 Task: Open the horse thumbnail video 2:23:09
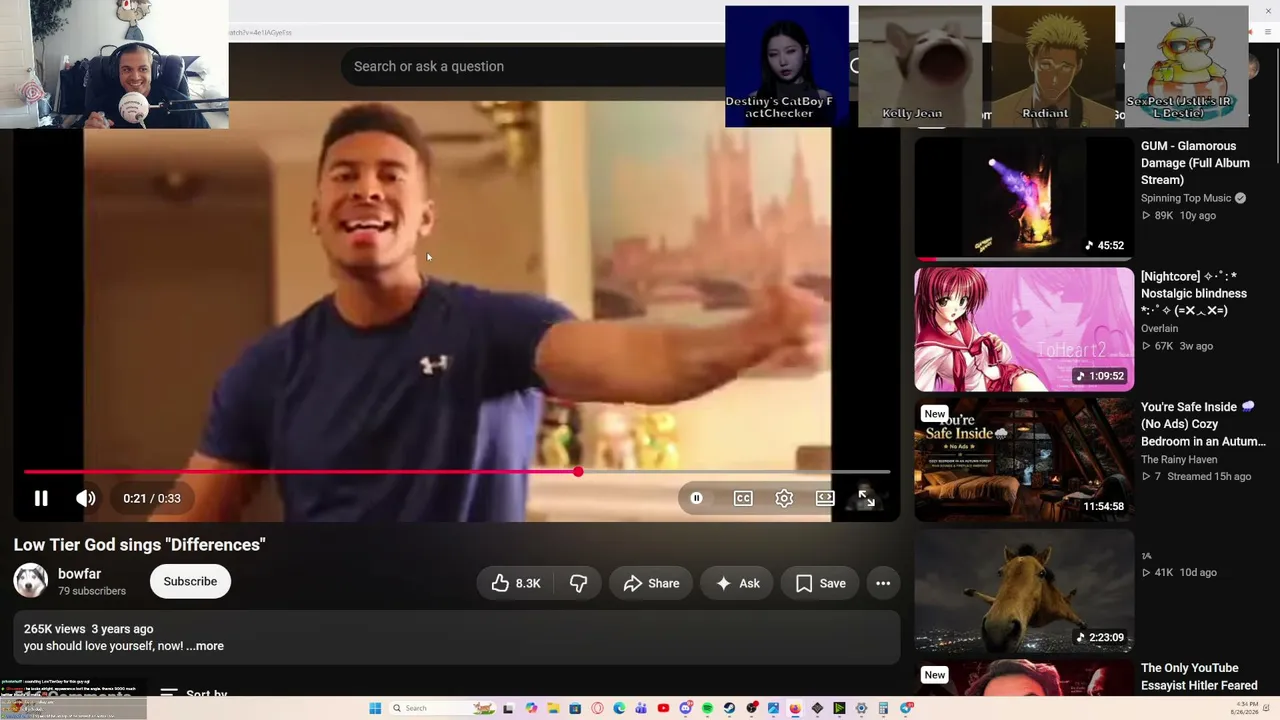(x=1024, y=591)
